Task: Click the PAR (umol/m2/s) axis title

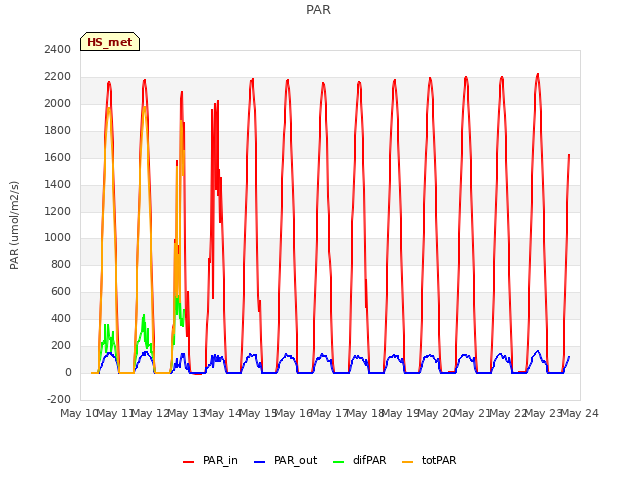Action: point(14,225)
